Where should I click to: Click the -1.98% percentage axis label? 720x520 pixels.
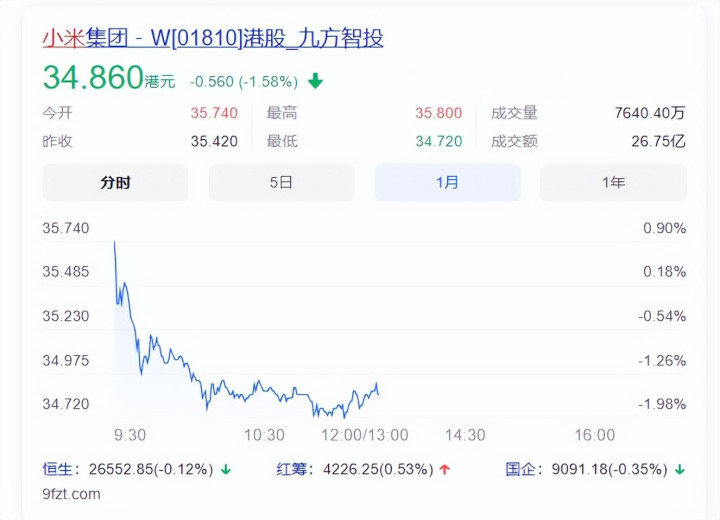[x=662, y=404]
